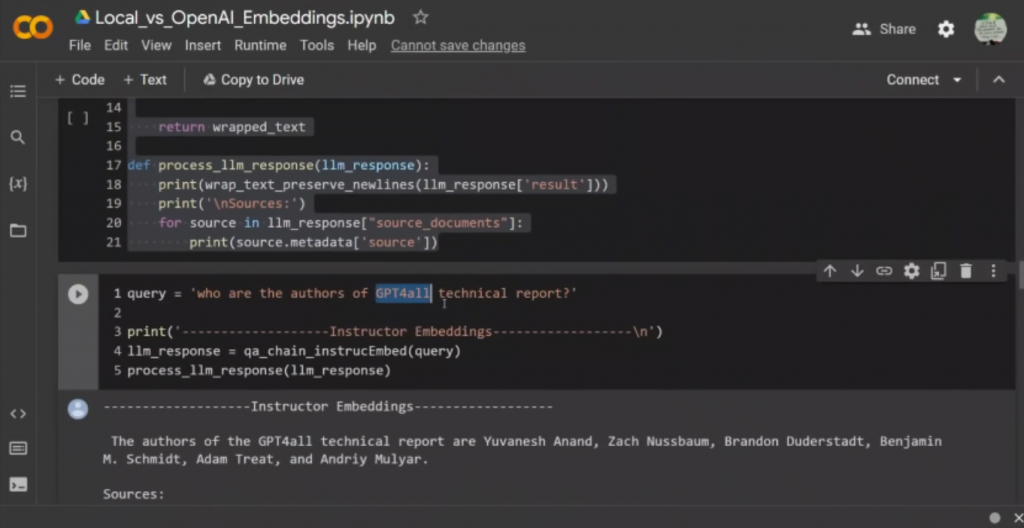Click the status dot in bottom bar
Screen dimensions: 1024x528
995,517
